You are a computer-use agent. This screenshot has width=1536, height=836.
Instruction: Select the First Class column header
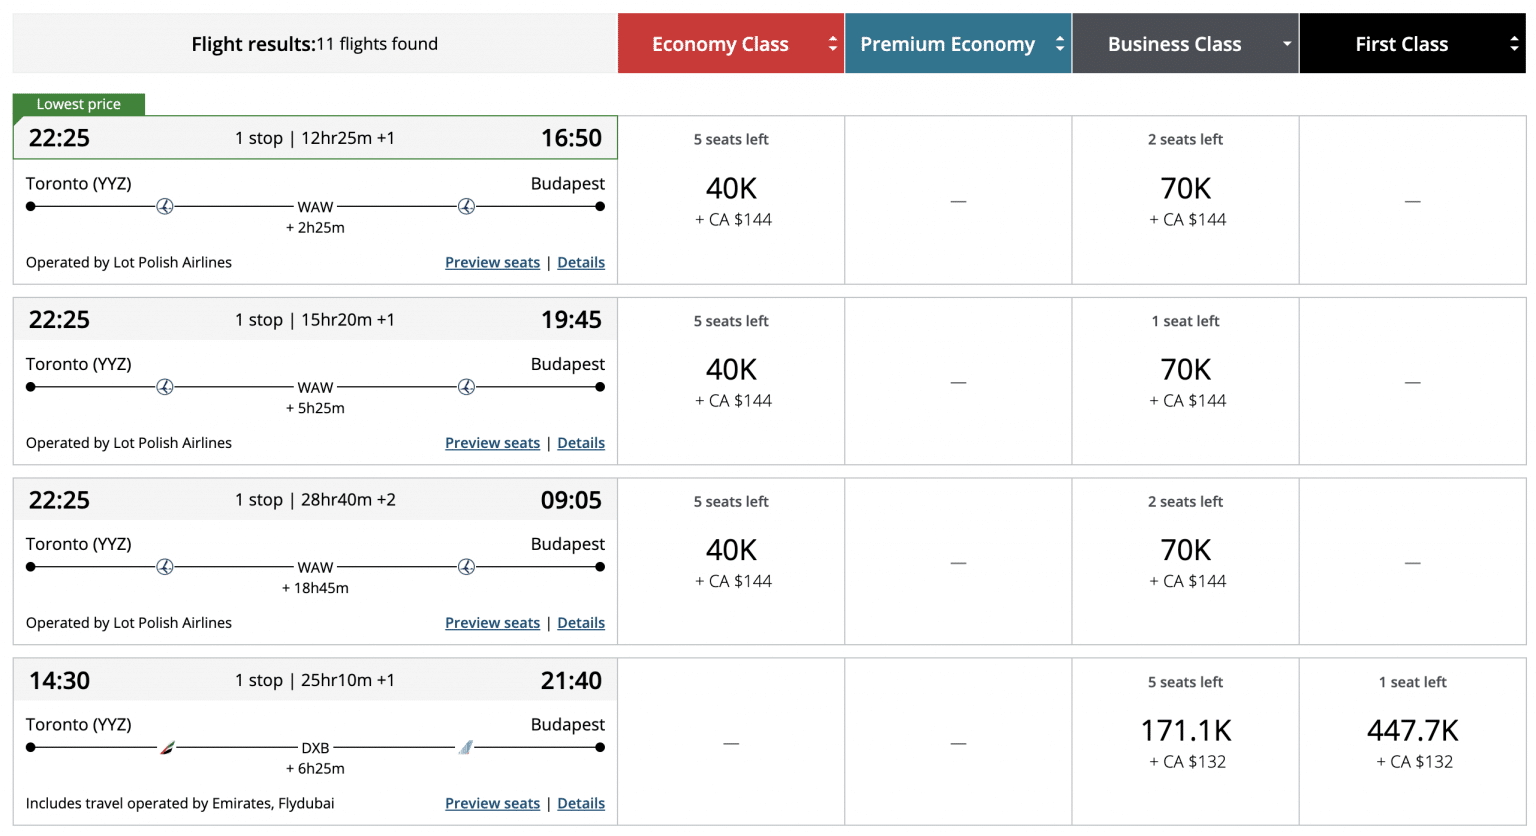click(x=1401, y=43)
